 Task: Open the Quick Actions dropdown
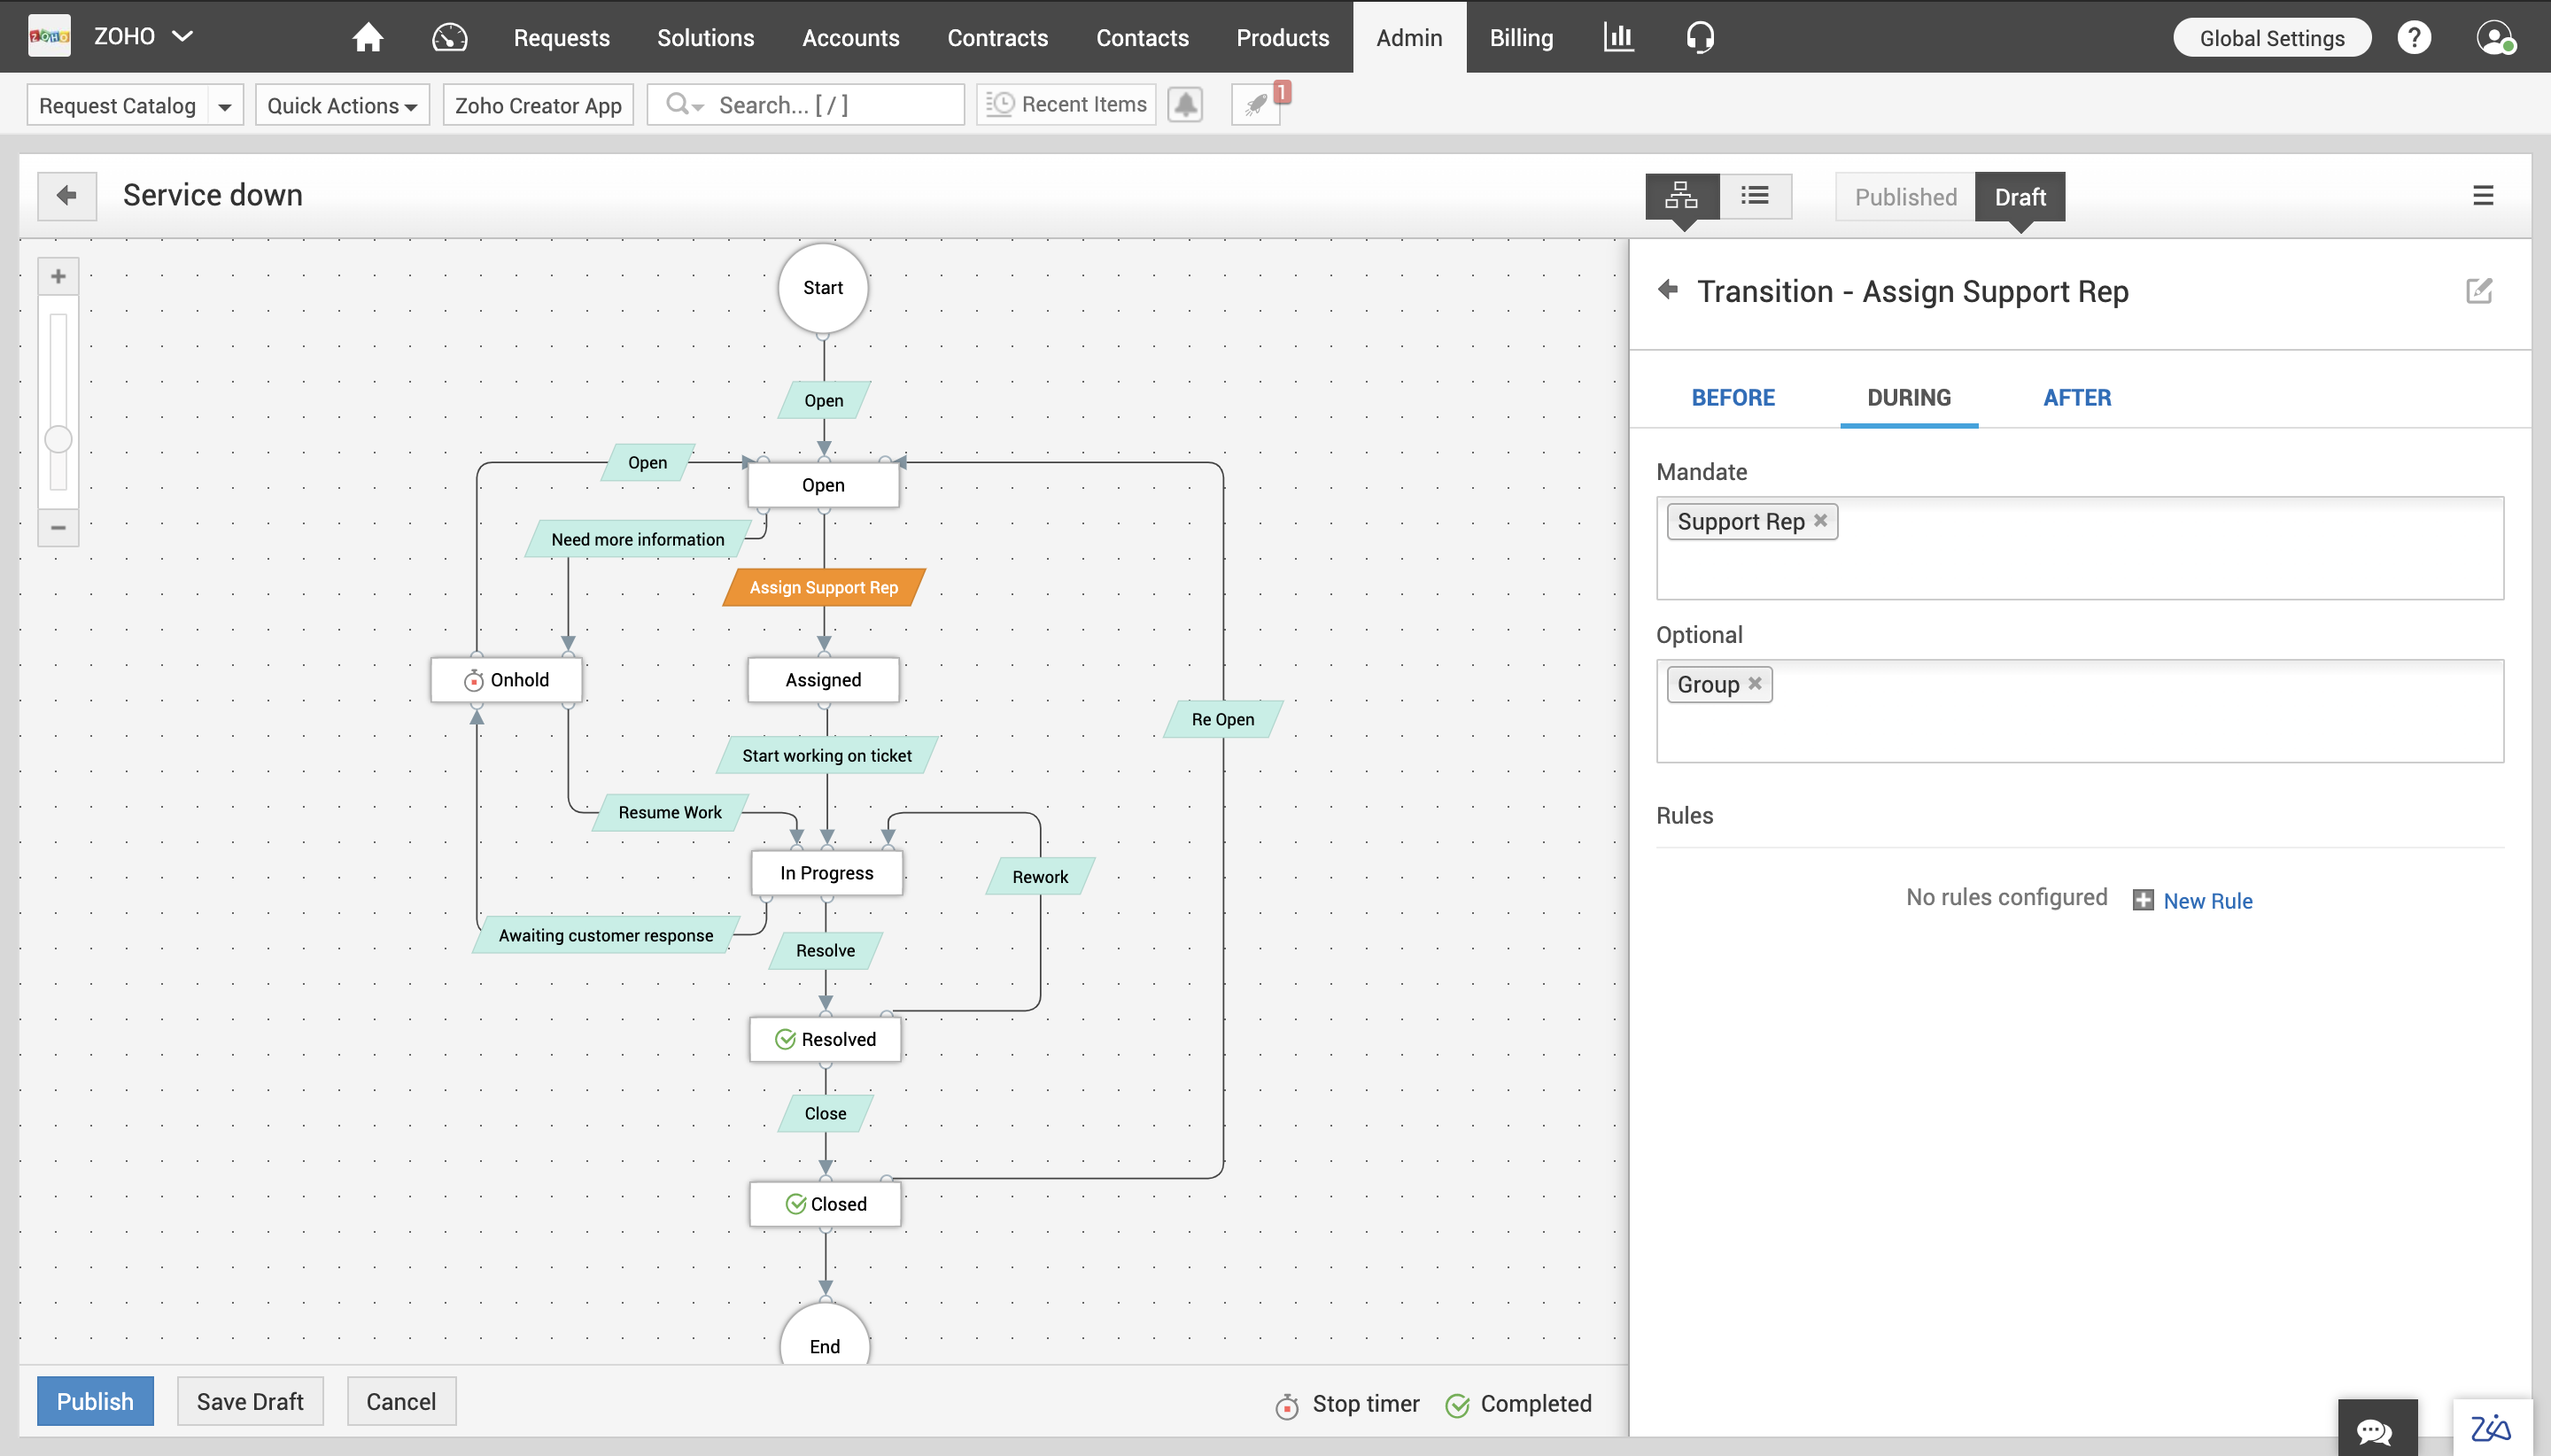coord(342,105)
